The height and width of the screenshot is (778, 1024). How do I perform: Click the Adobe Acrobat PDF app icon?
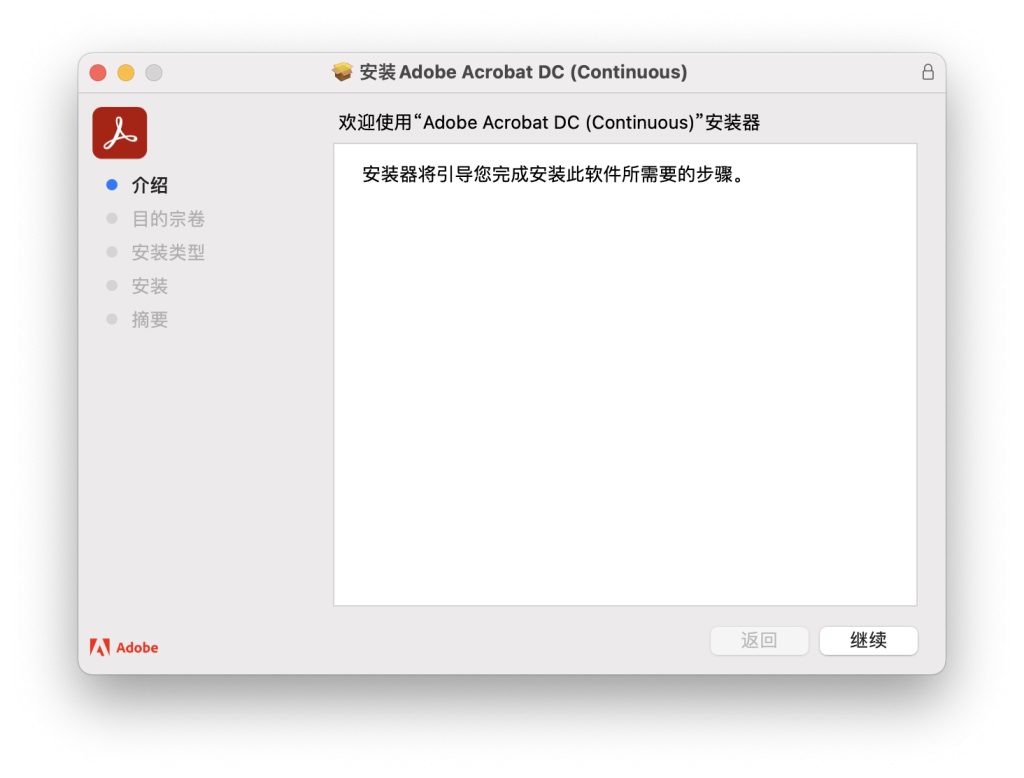click(120, 133)
